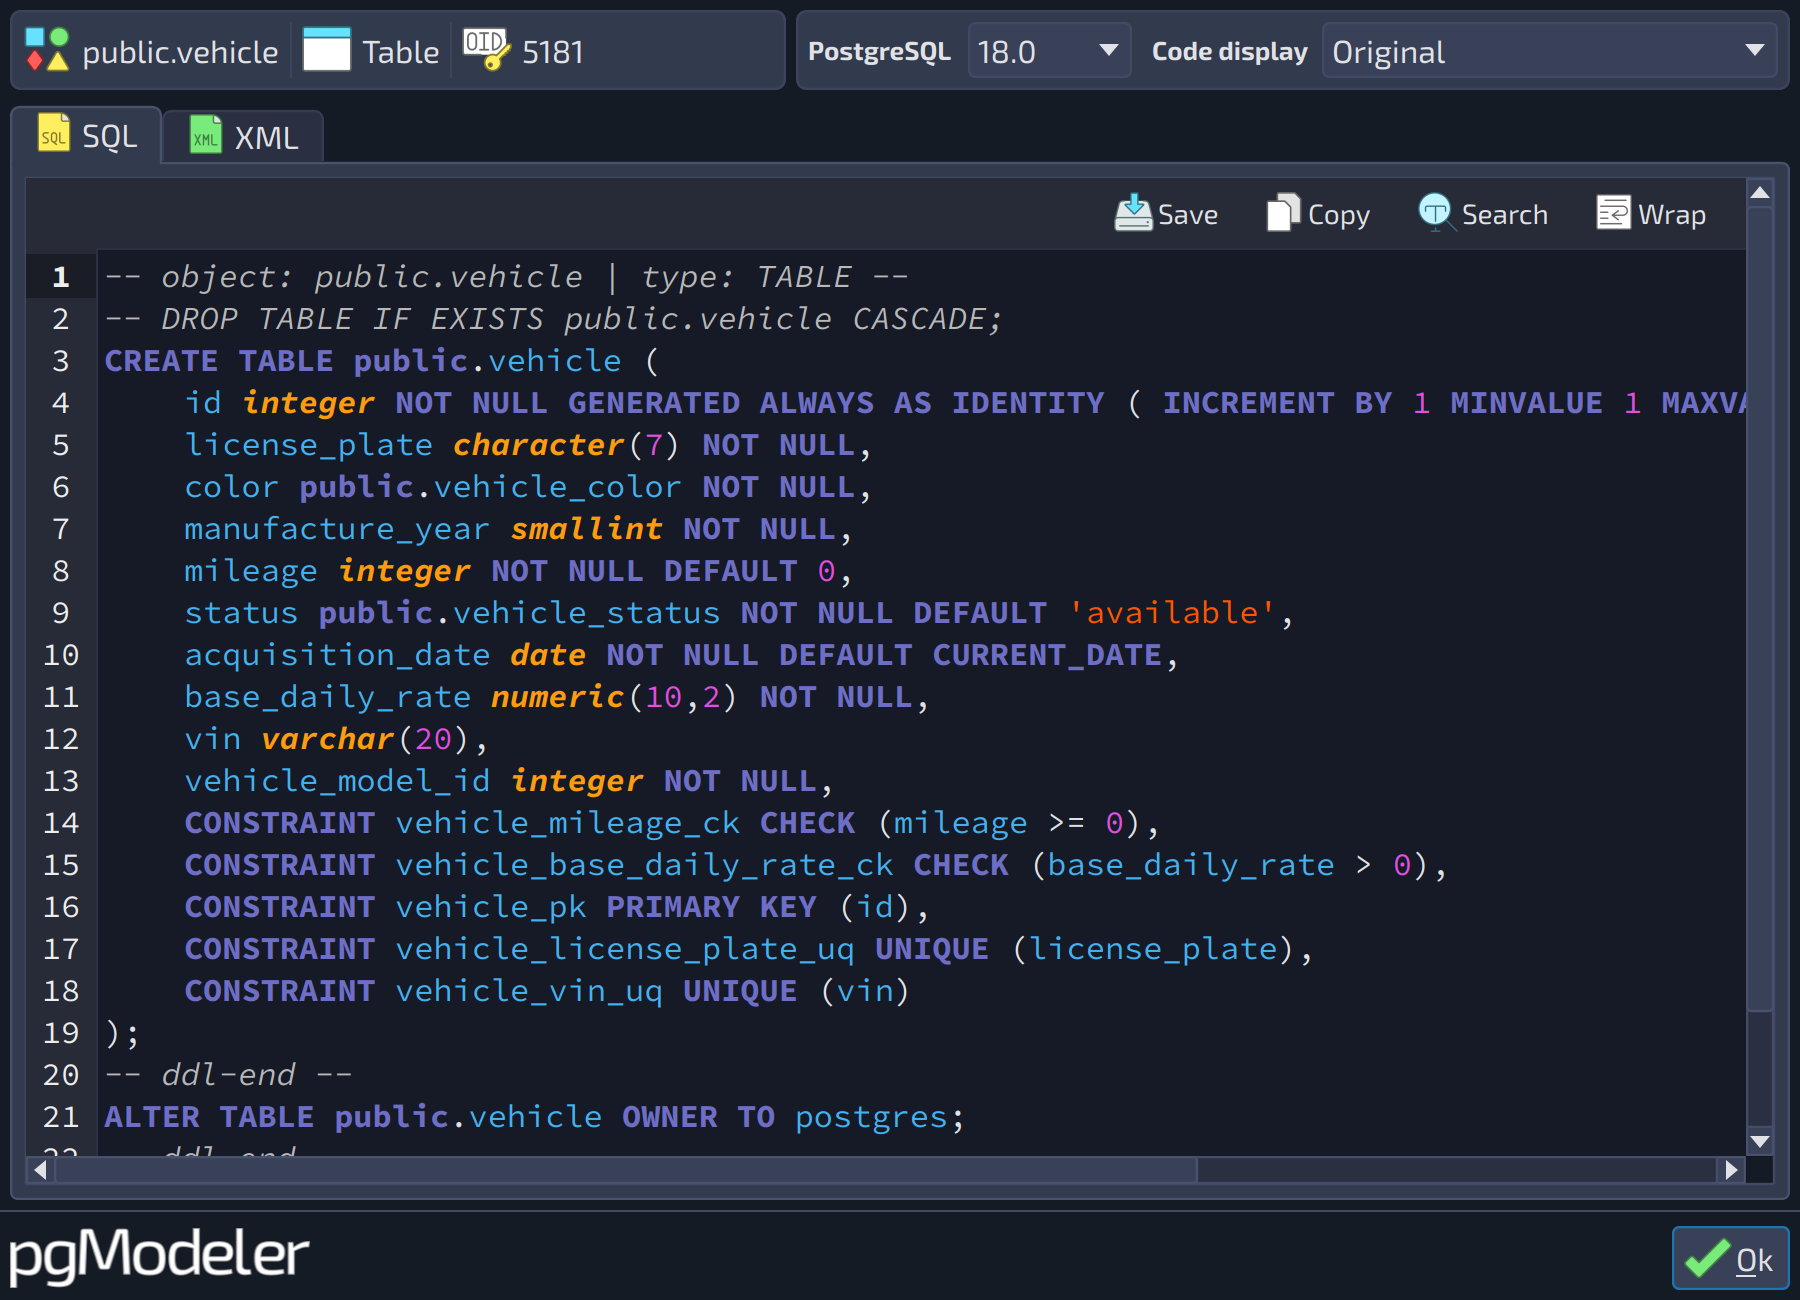The height and width of the screenshot is (1300, 1800).
Task: Click the OID key icon
Action: (486, 50)
